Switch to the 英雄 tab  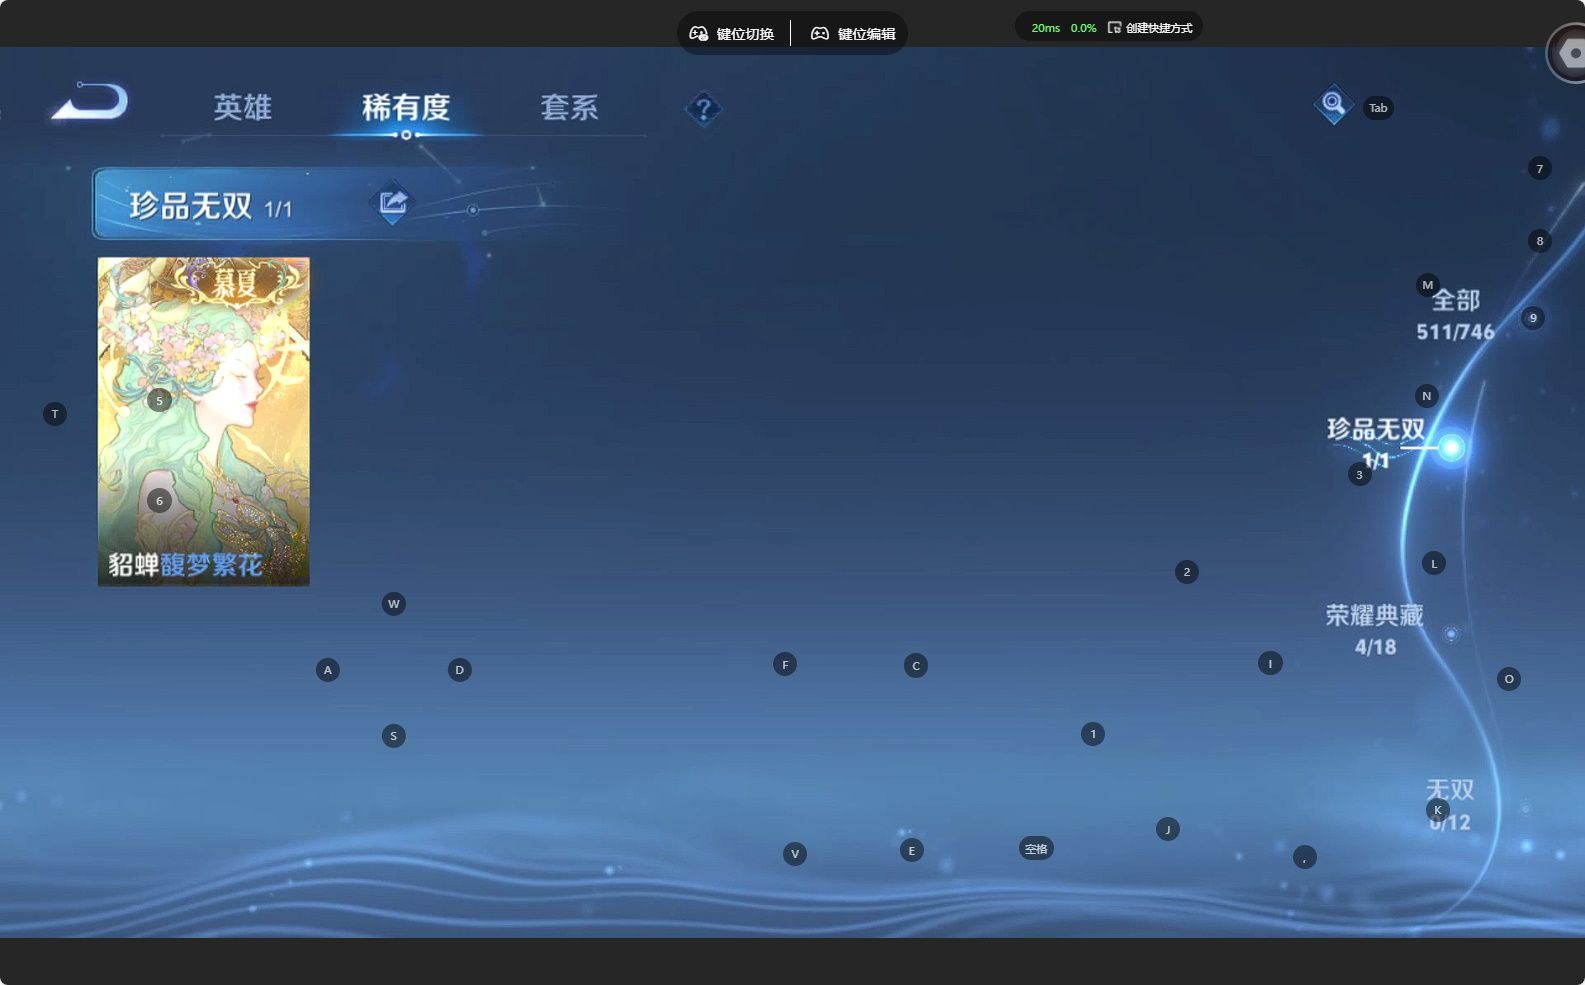coord(242,107)
